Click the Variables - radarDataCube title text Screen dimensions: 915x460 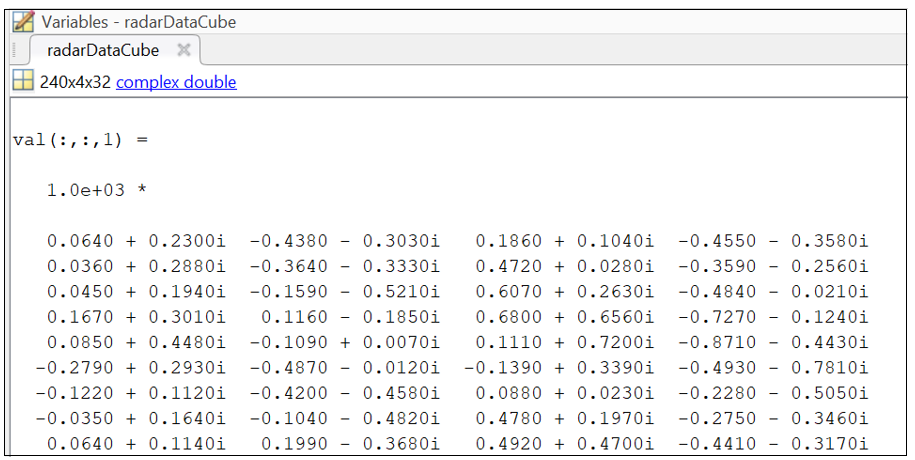click(139, 21)
